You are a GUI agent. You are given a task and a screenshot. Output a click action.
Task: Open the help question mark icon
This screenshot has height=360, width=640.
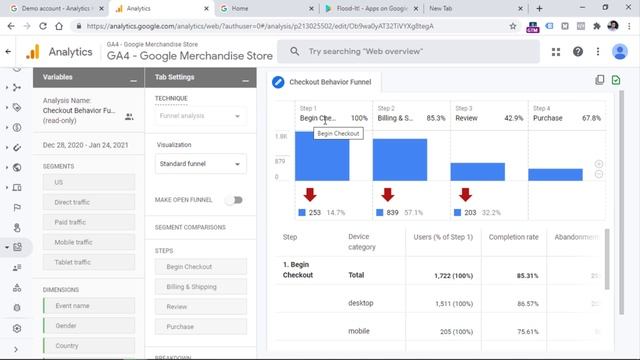click(578, 52)
